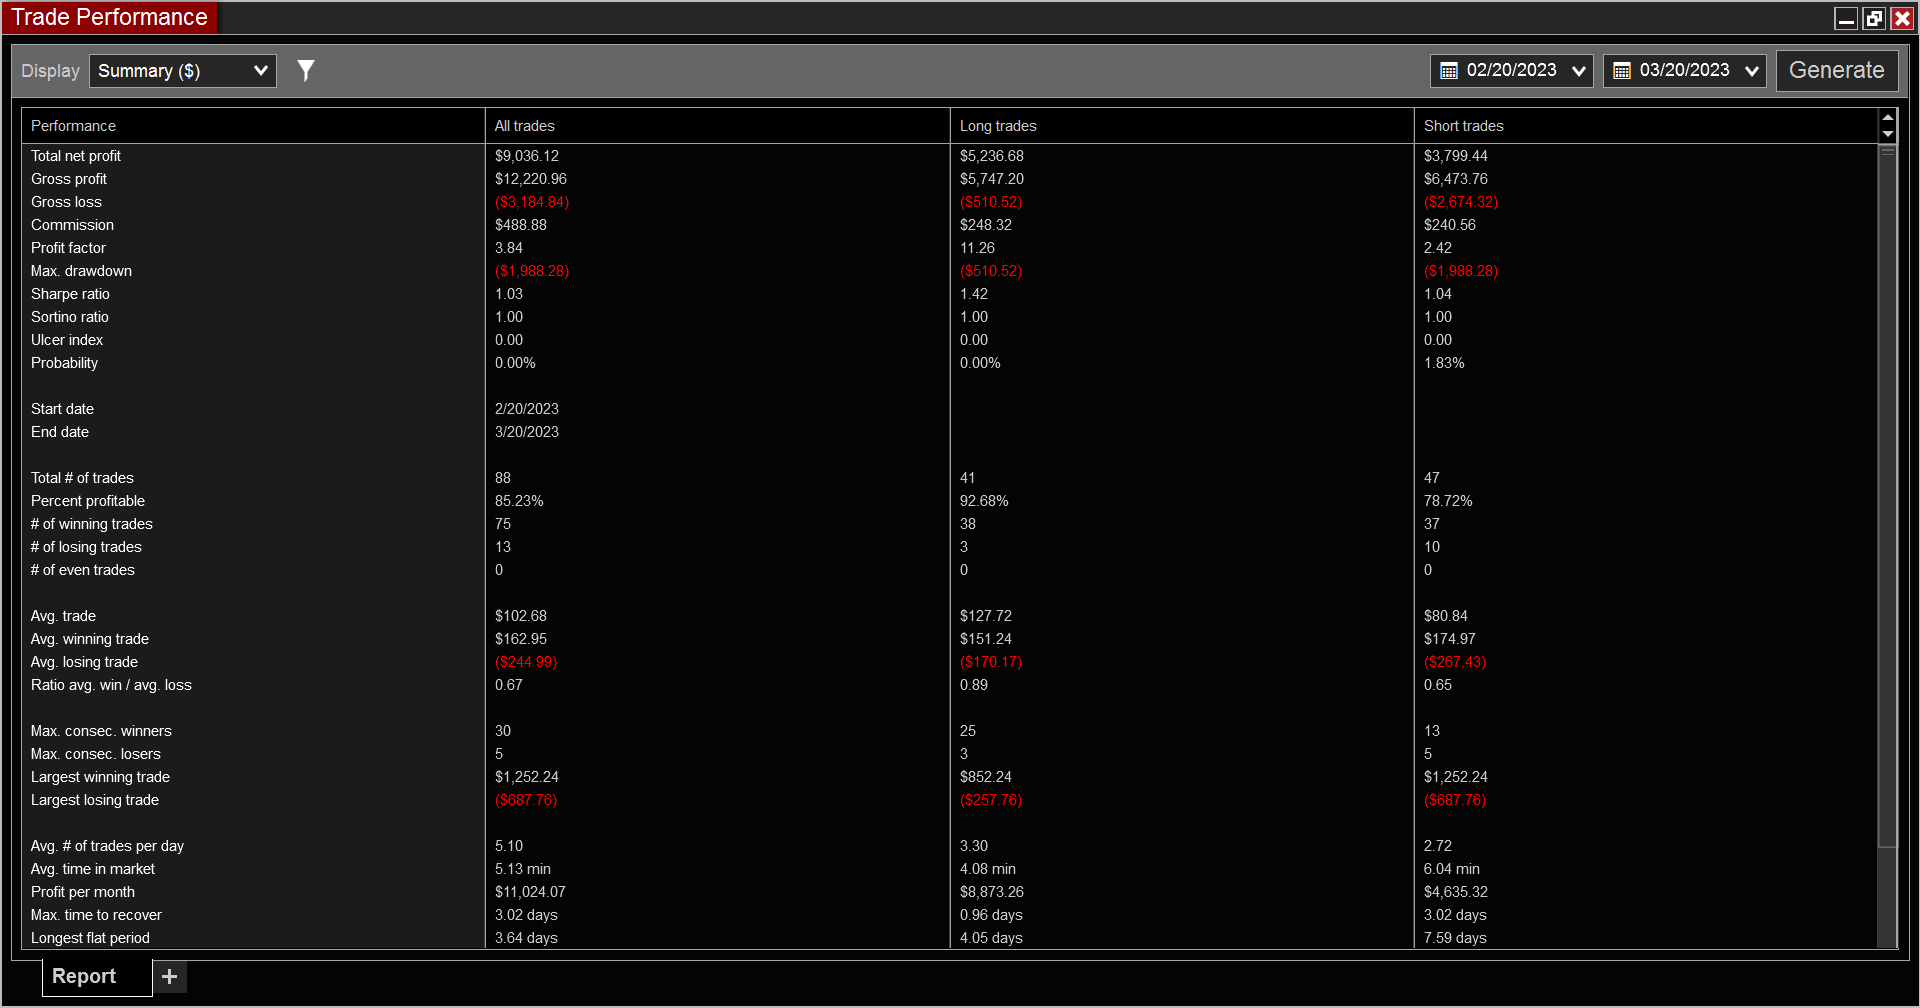Click the $9,036.12 total net profit value
This screenshot has height=1008, width=1920.
coord(527,156)
